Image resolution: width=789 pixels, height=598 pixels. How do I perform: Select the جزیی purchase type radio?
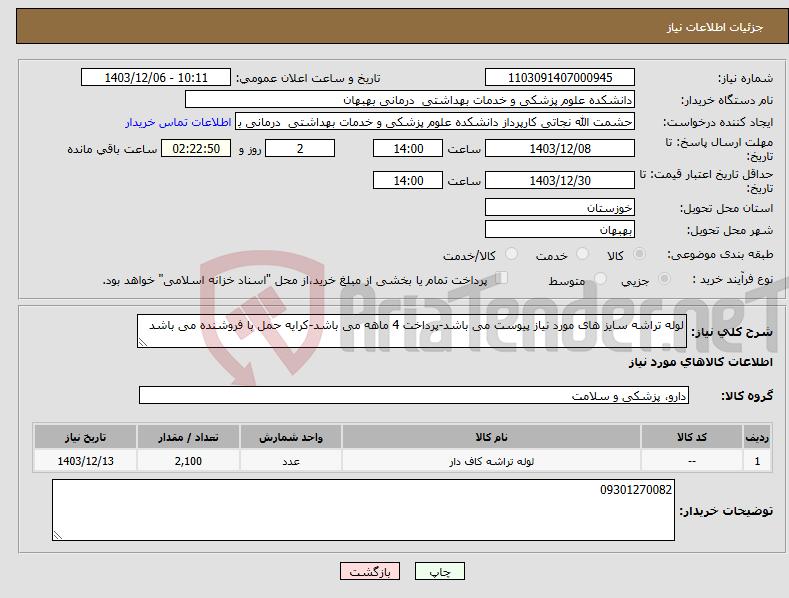pyautogui.click(x=664, y=279)
